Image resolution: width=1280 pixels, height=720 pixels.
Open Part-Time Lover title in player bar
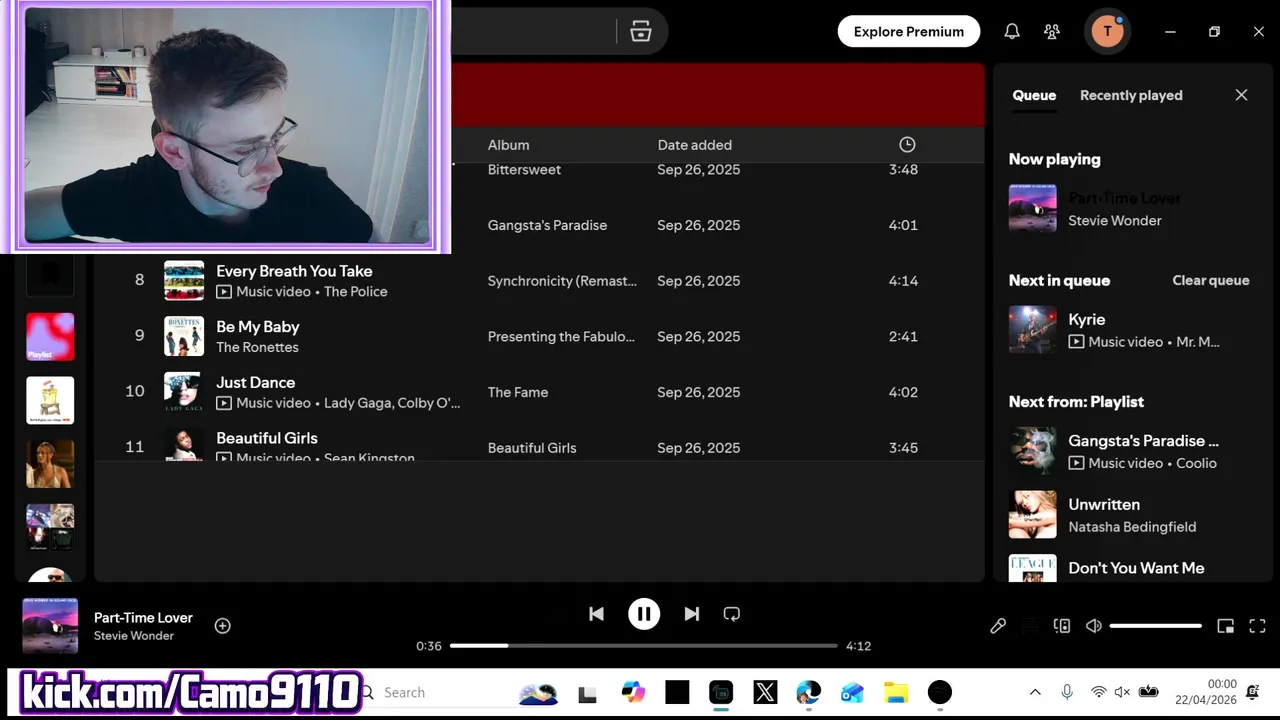143,618
